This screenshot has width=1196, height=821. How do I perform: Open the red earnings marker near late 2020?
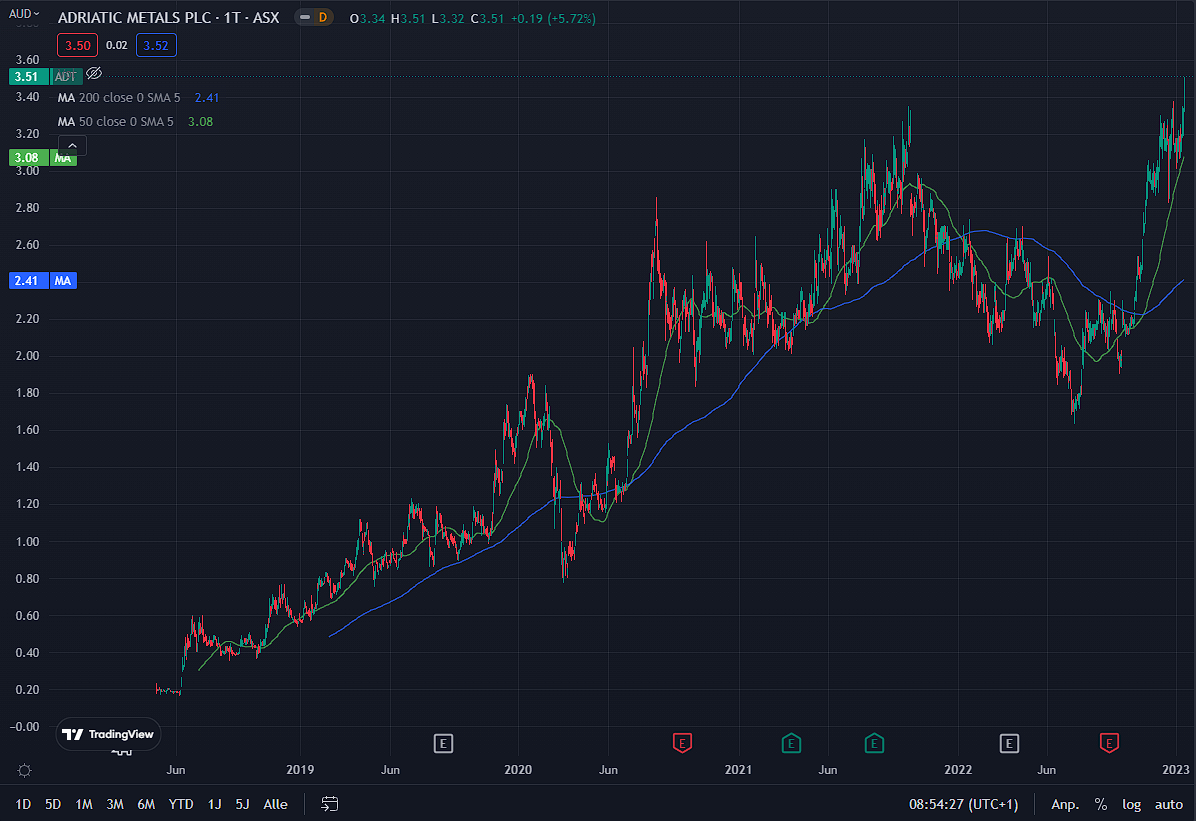[682, 742]
